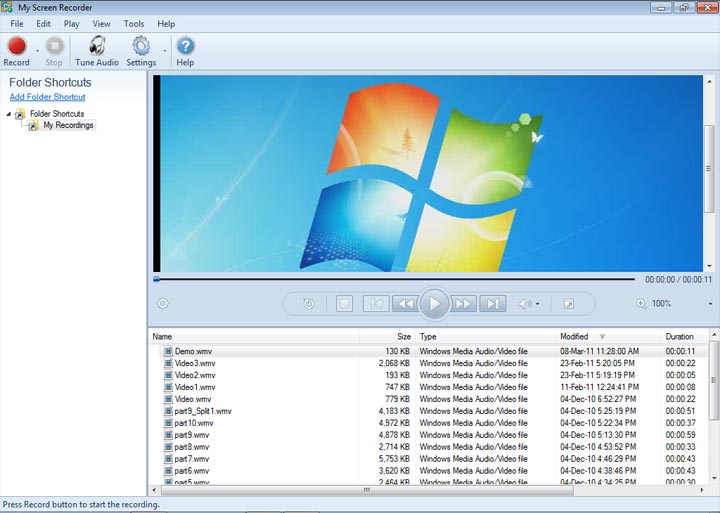This screenshot has height=513, width=720.
Task: Click the Add Folder Shortcut link
Action: 48,97
